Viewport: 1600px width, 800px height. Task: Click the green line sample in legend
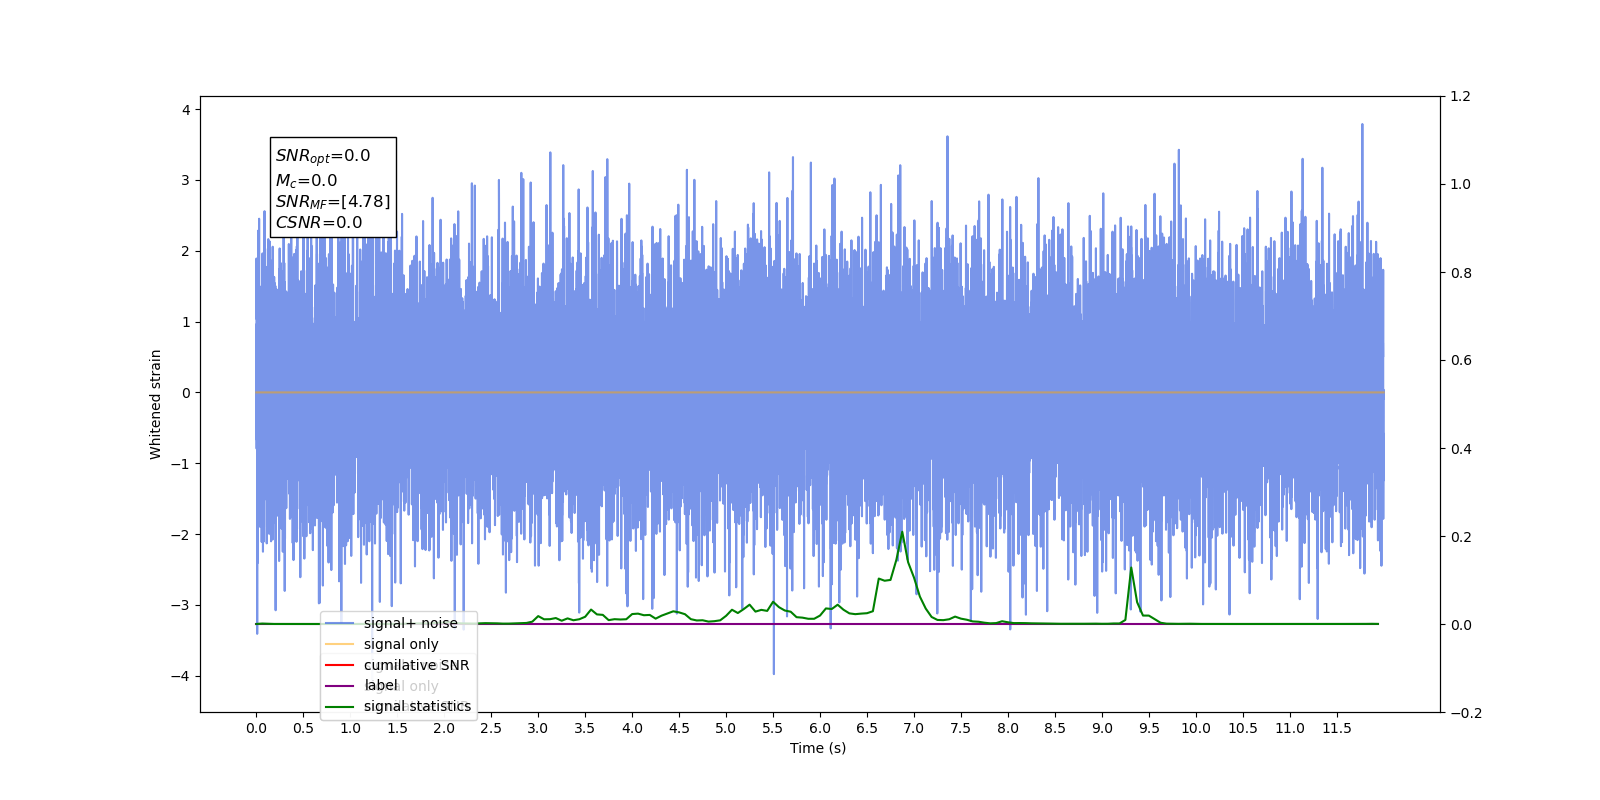pos(340,706)
